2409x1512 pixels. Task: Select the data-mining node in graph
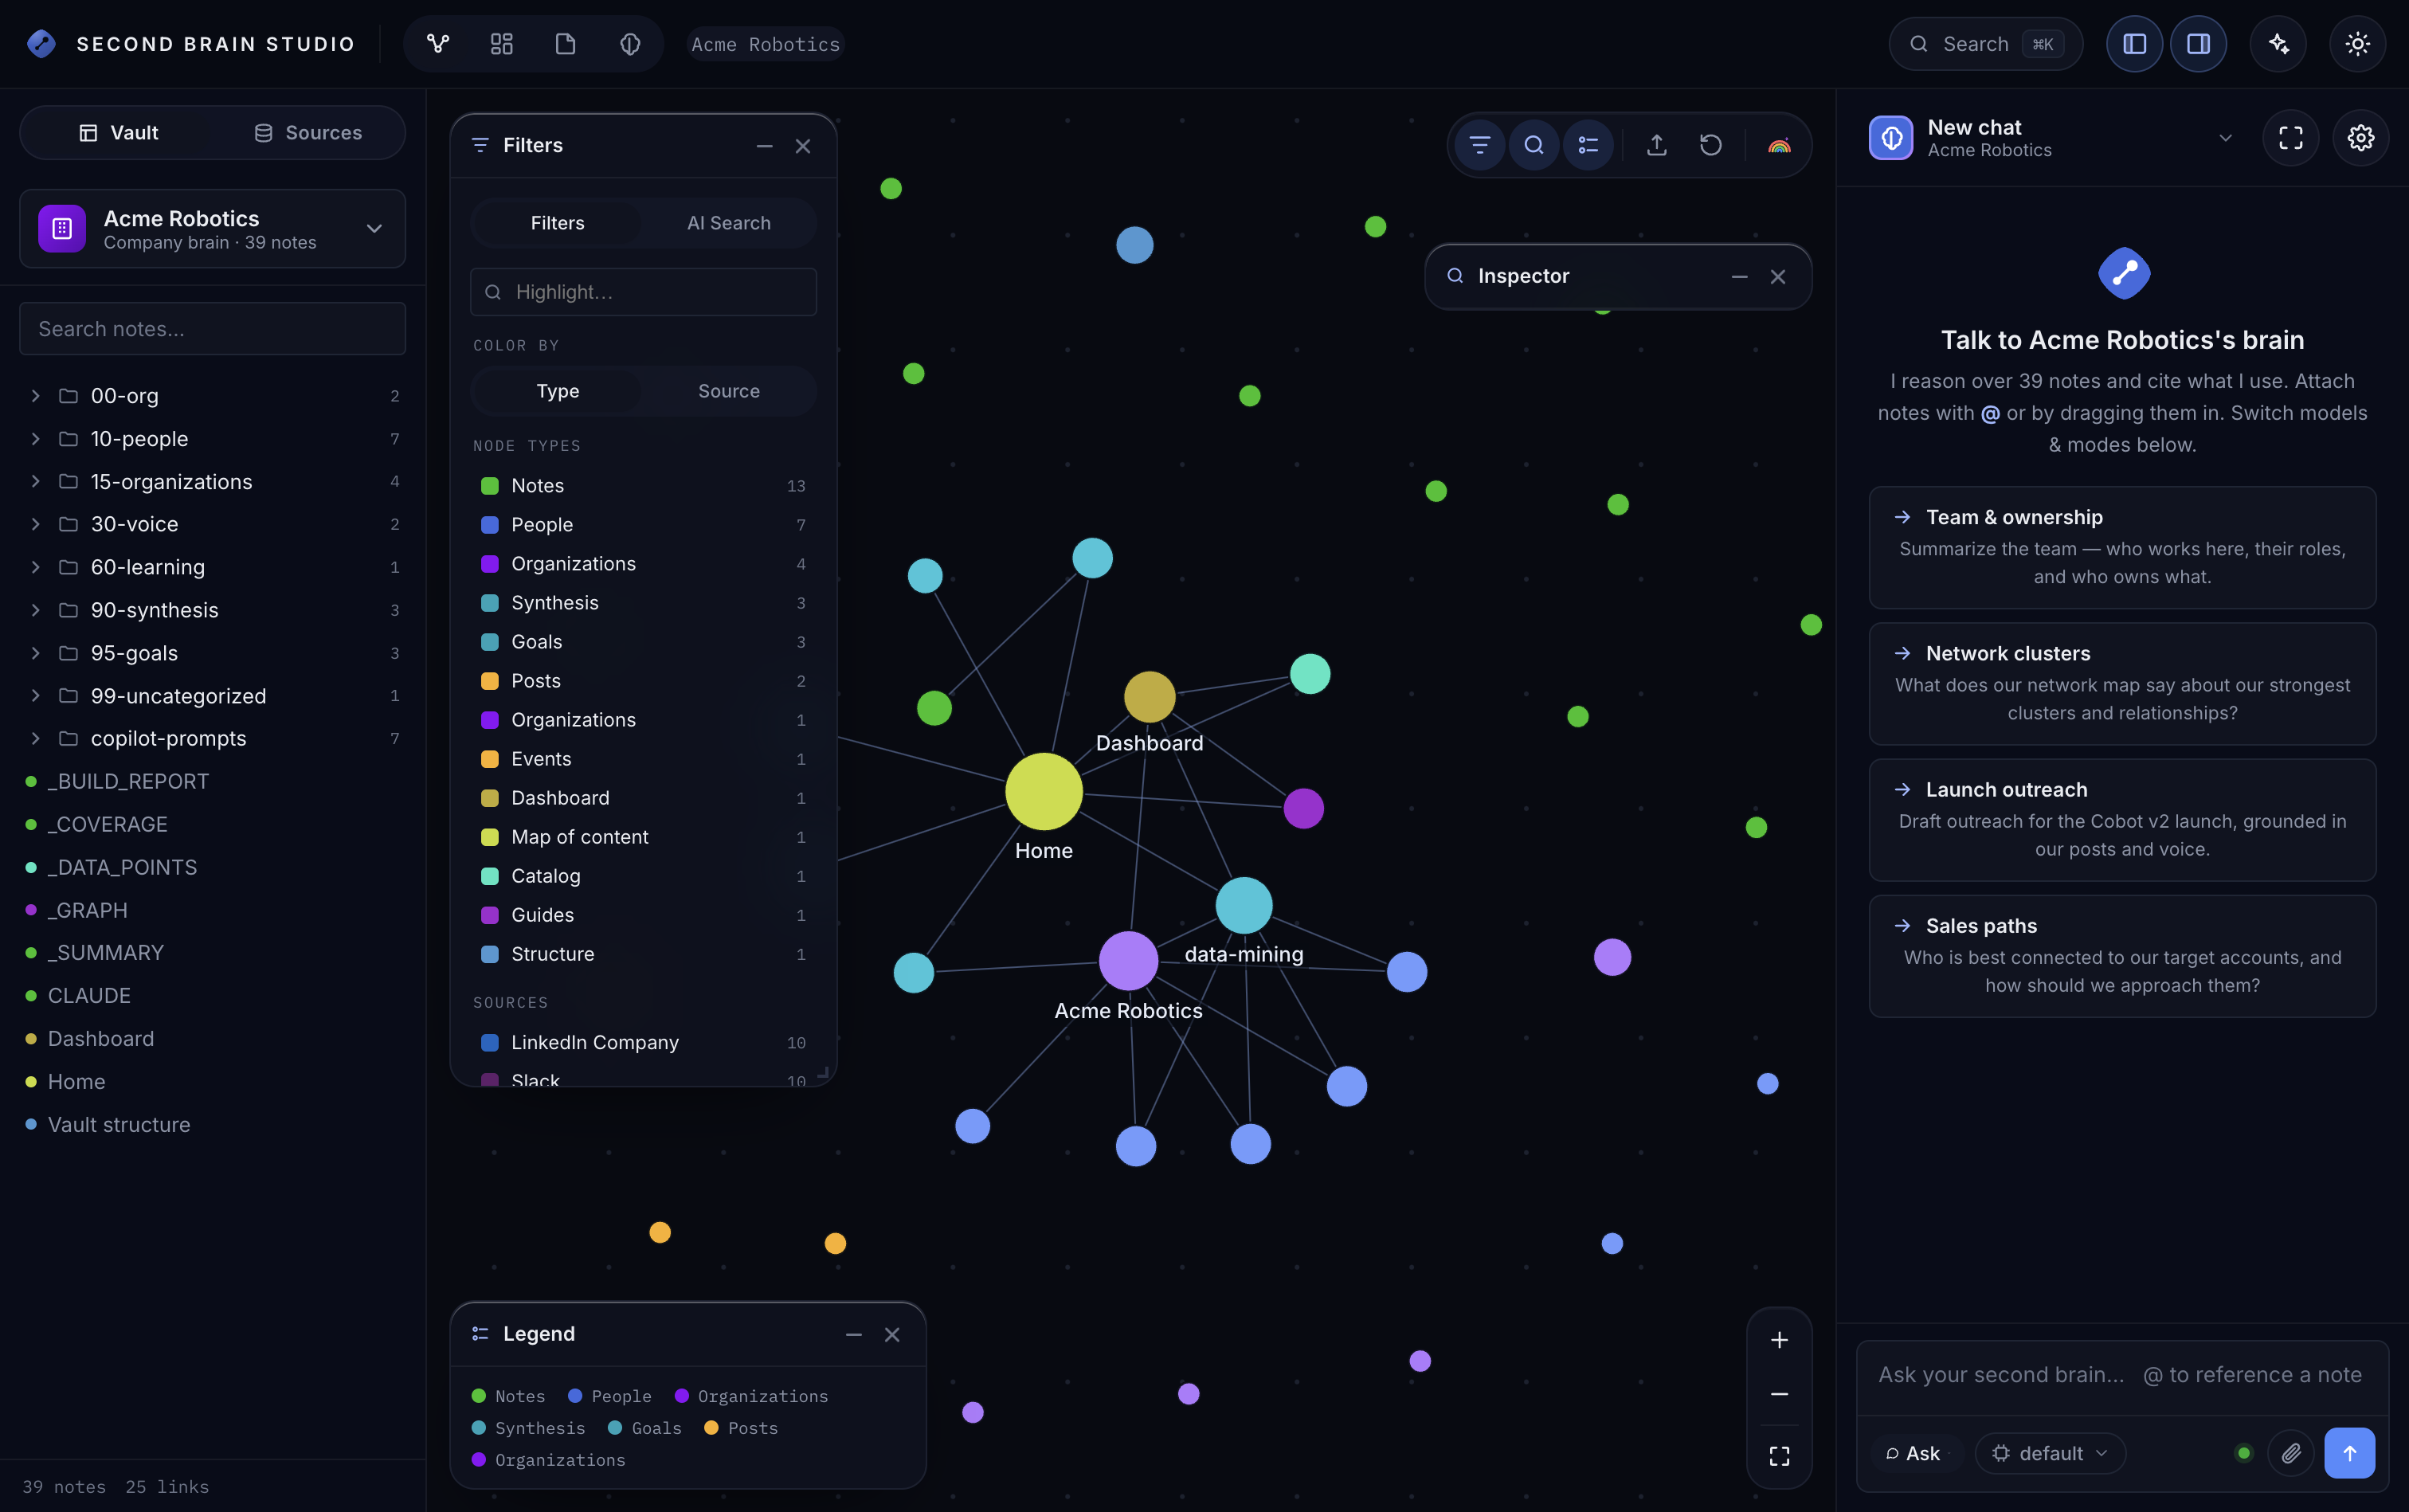point(1244,906)
